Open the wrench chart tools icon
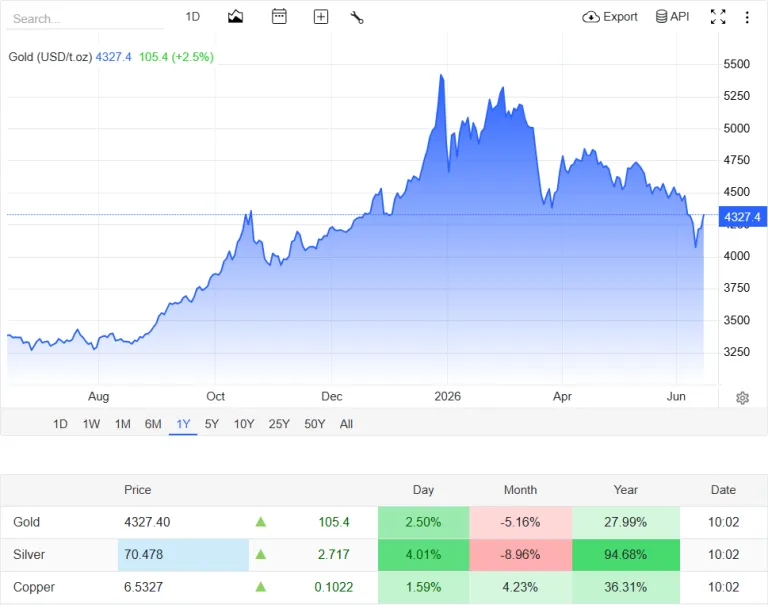Screen dimensions: 768x605 coord(357,18)
